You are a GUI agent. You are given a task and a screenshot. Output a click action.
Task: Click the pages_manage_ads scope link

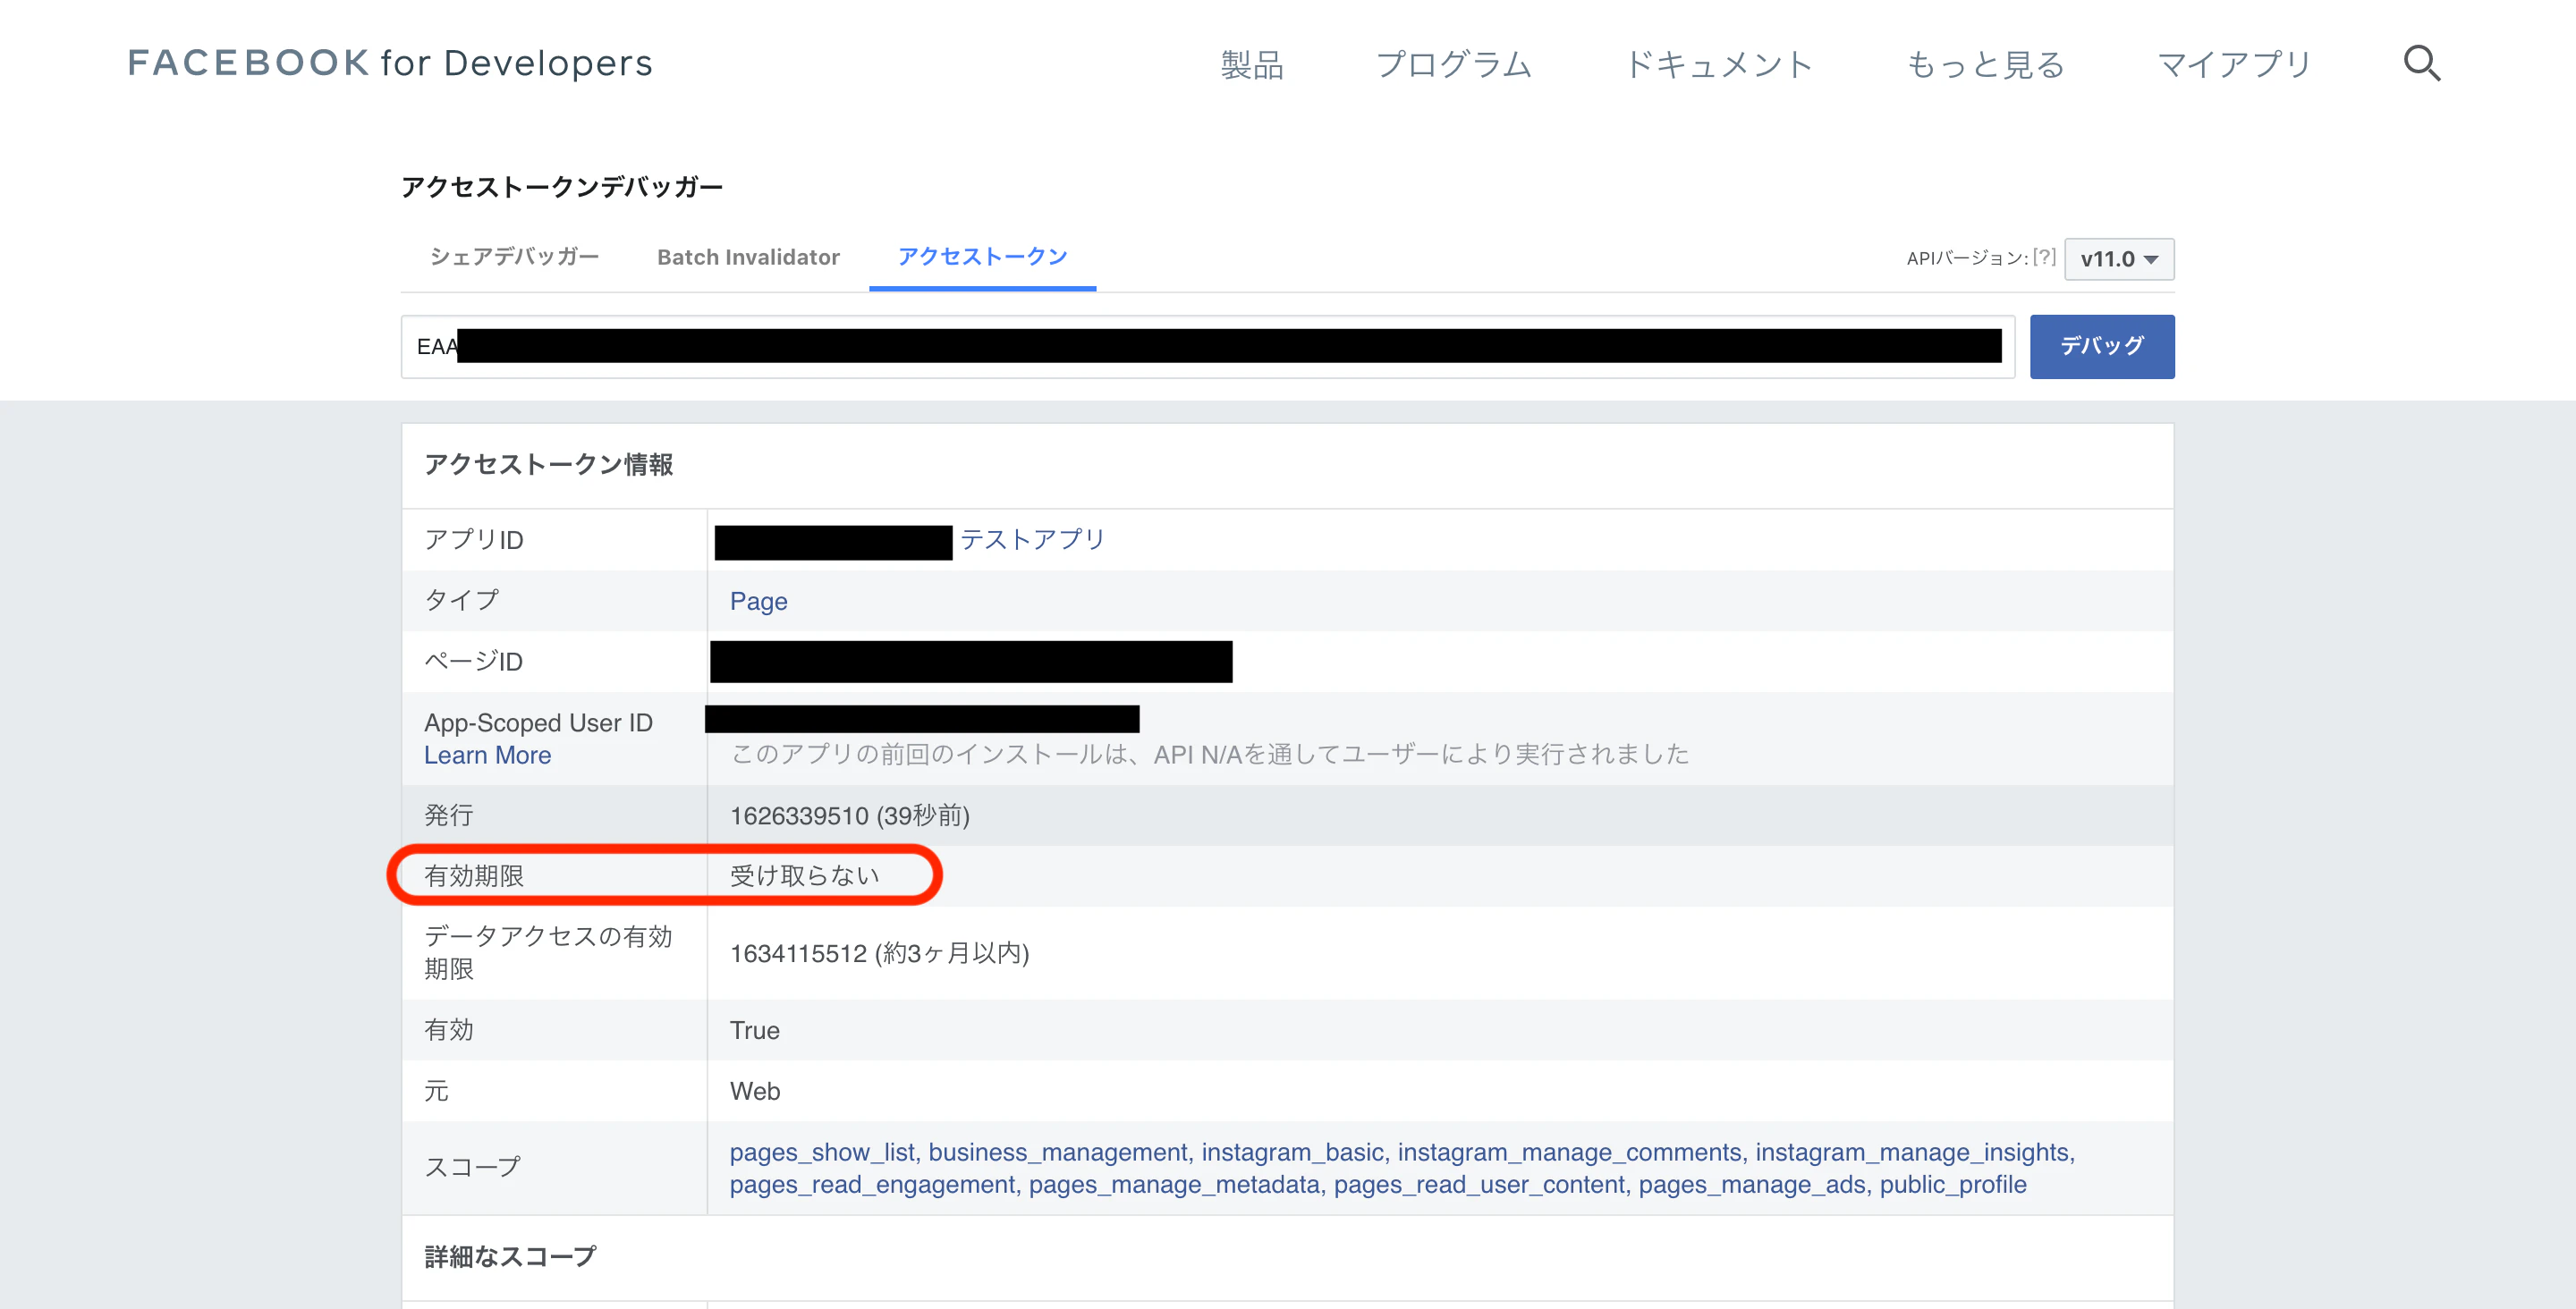tap(1752, 1184)
